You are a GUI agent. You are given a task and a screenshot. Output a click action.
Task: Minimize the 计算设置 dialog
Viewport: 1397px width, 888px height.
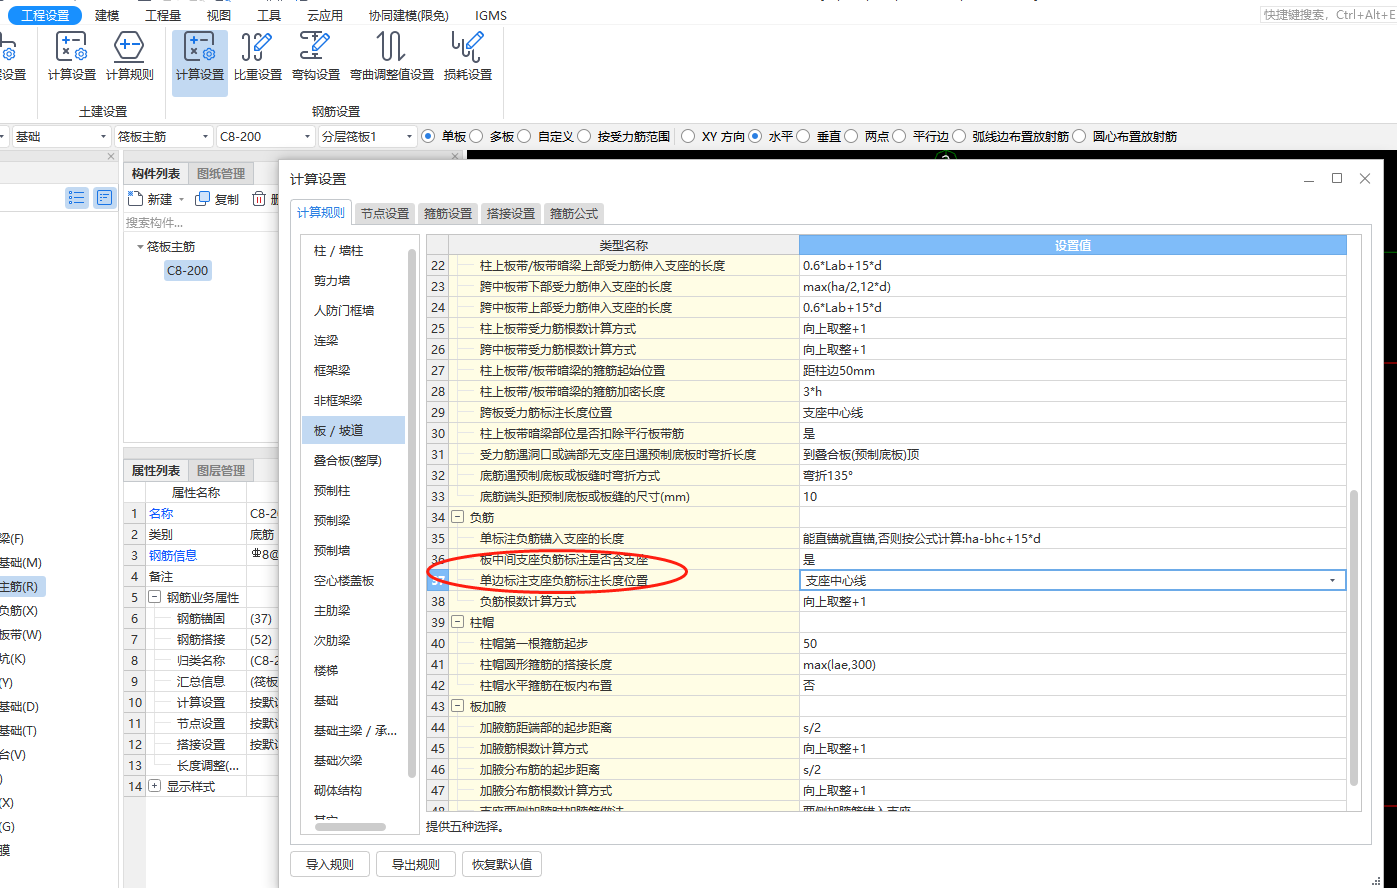(x=1310, y=178)
